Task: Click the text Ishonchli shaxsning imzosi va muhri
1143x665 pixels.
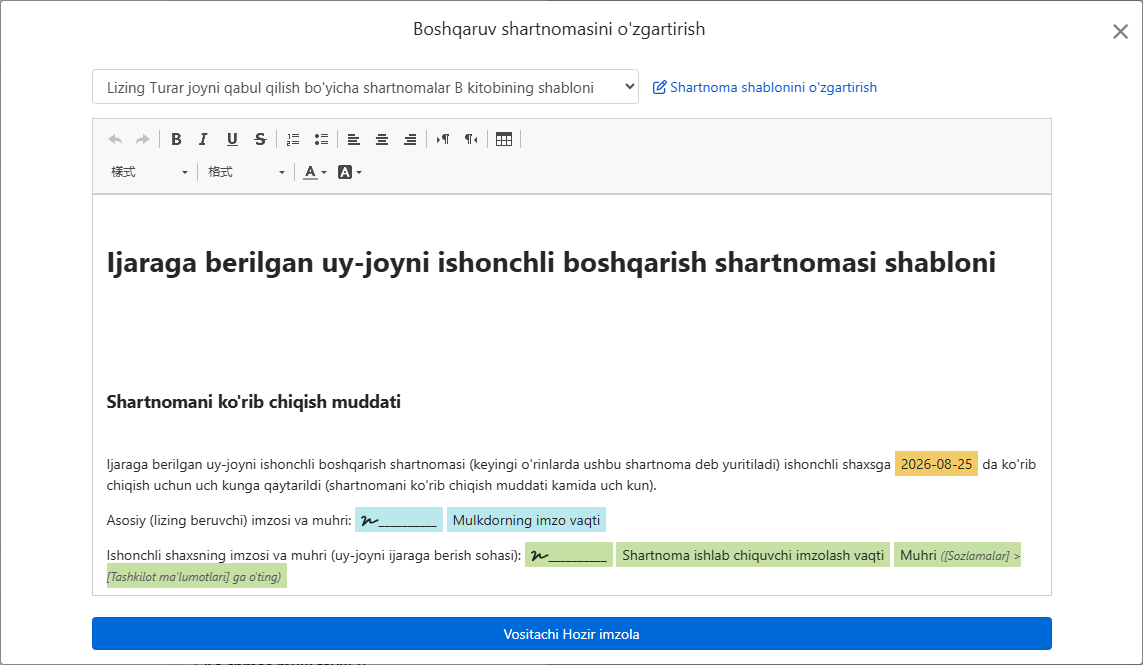Action: pyautogui.click(x=313, y=556)
